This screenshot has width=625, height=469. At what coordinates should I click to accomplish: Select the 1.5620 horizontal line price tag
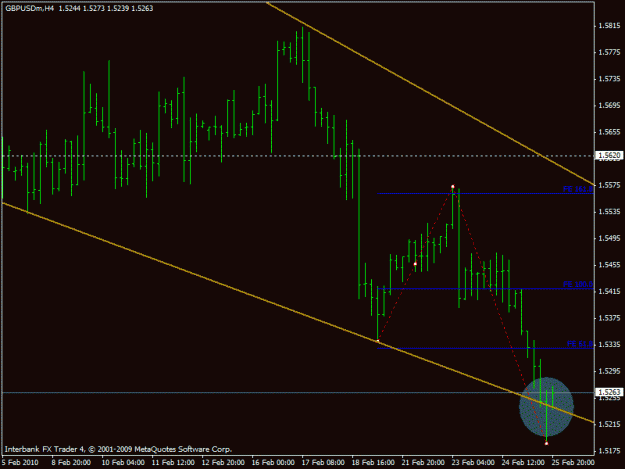coord(609,155)
